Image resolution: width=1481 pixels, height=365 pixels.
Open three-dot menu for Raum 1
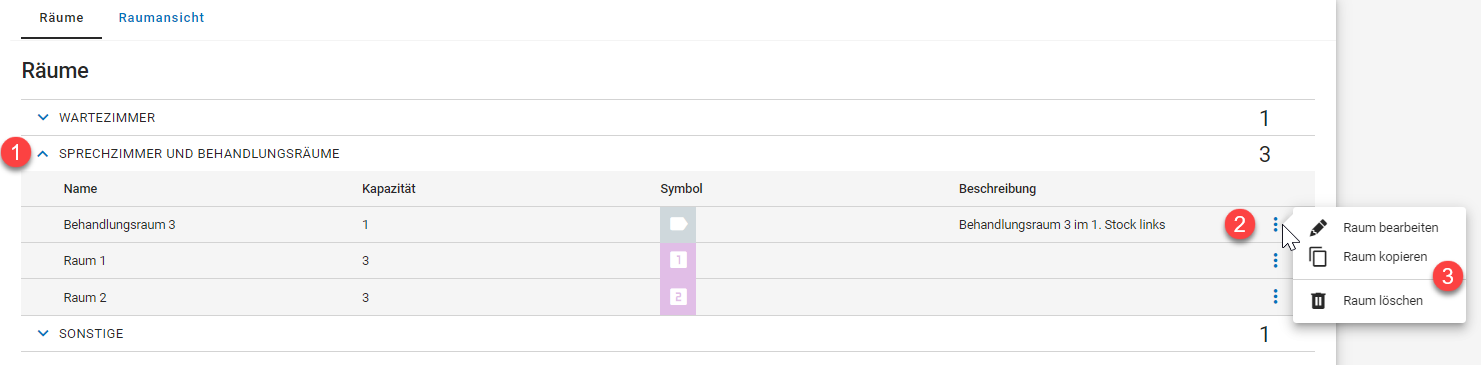click(x=1275, y=261)
